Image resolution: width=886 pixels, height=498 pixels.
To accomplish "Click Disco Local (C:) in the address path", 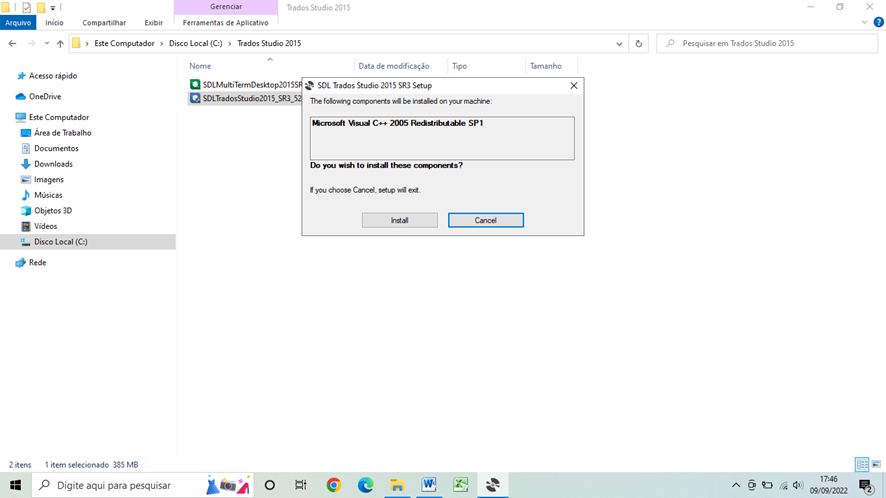I will 196,43.
